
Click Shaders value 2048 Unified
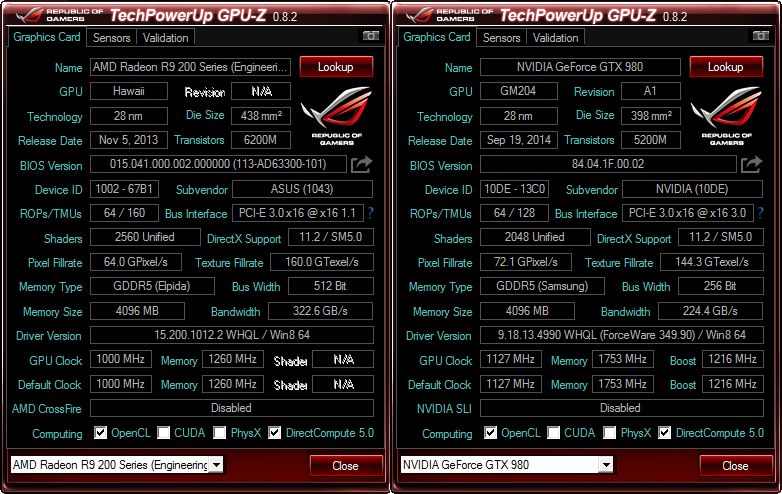pyautogui.click(x=535, y=237)
